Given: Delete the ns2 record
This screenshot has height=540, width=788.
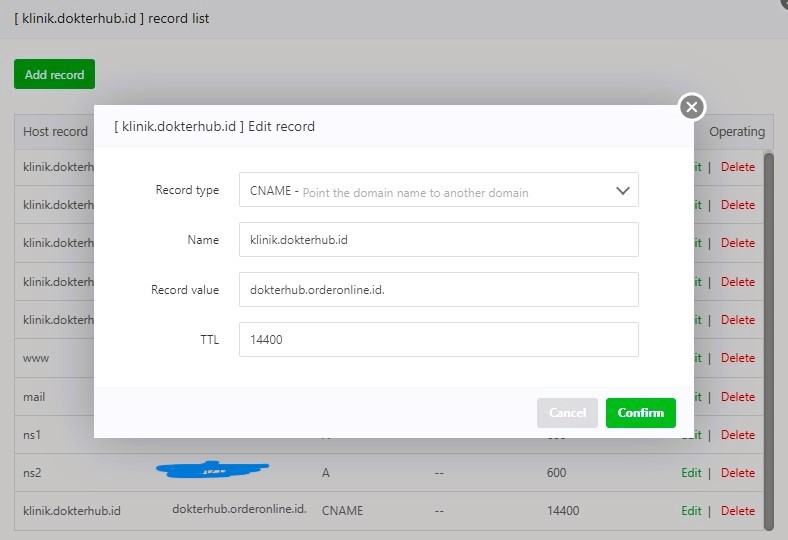Looking at the screenshot, I should coord(738,473).
